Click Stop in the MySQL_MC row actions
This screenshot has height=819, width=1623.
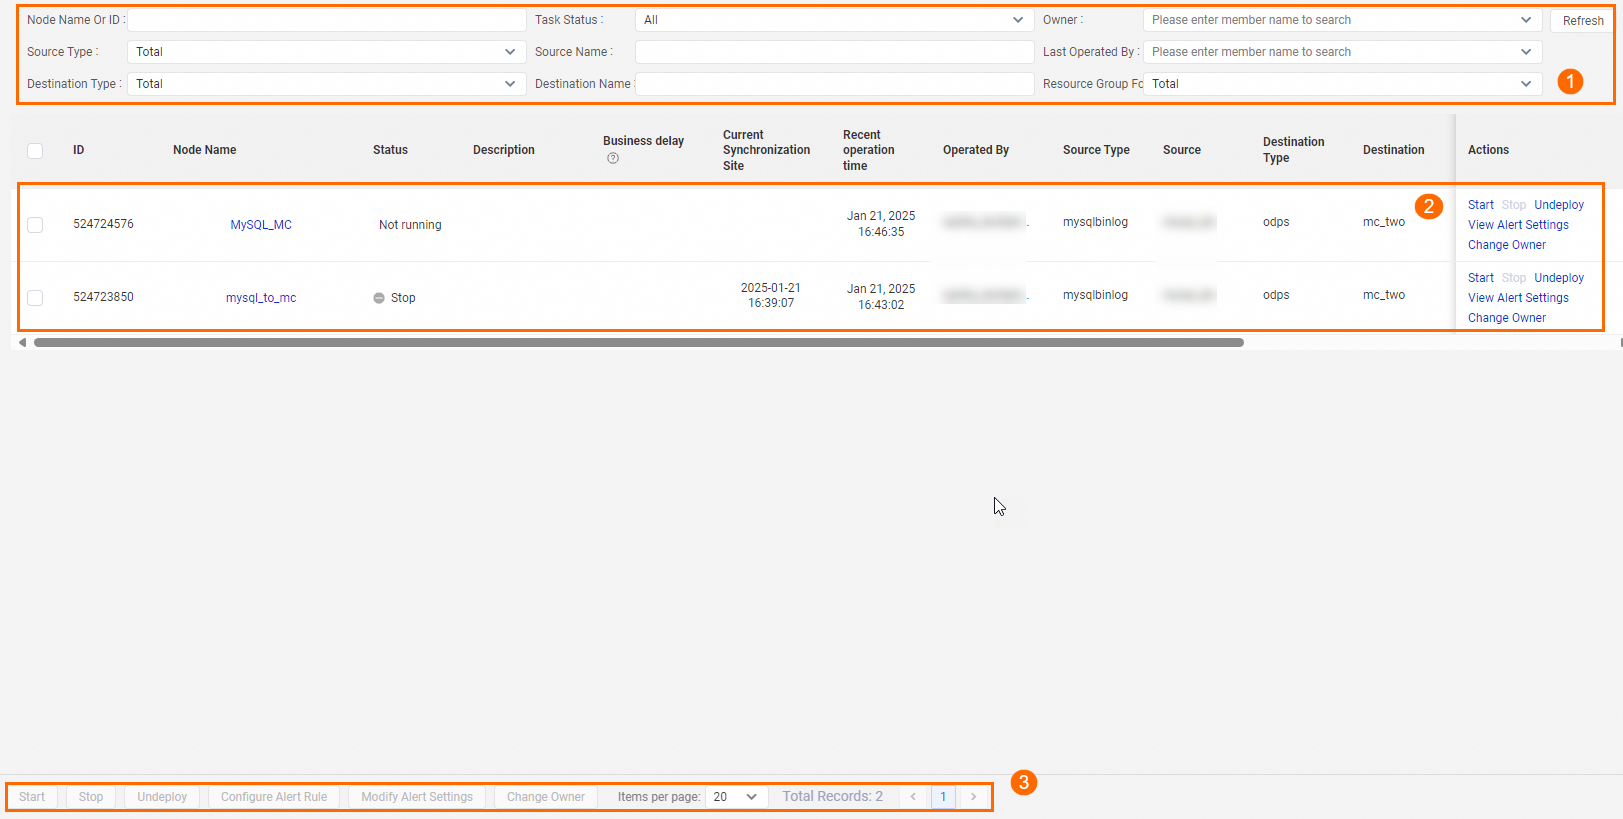pyautogui.click(x=1514, y=205)
